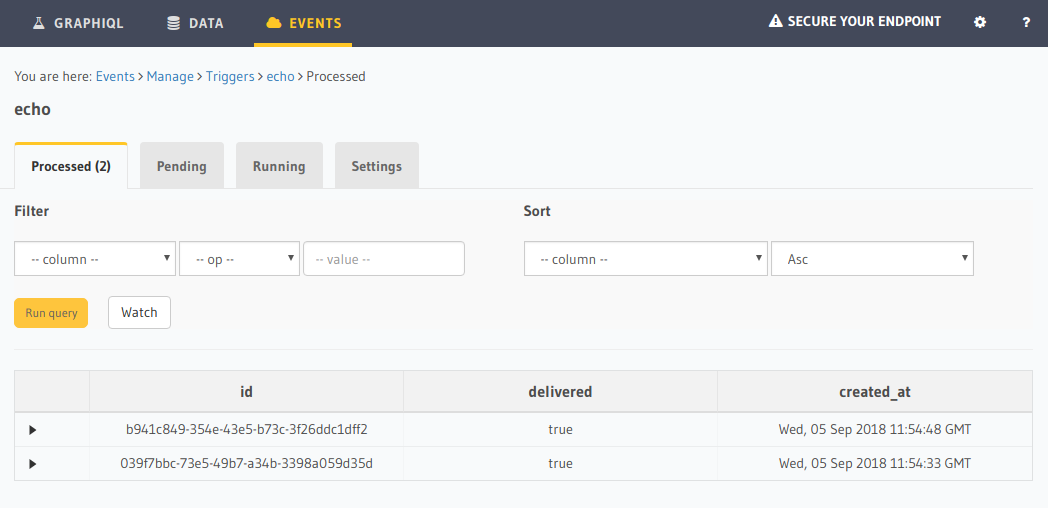
Task: Open settings via gear icon
Action: click(x=980, y=22)
